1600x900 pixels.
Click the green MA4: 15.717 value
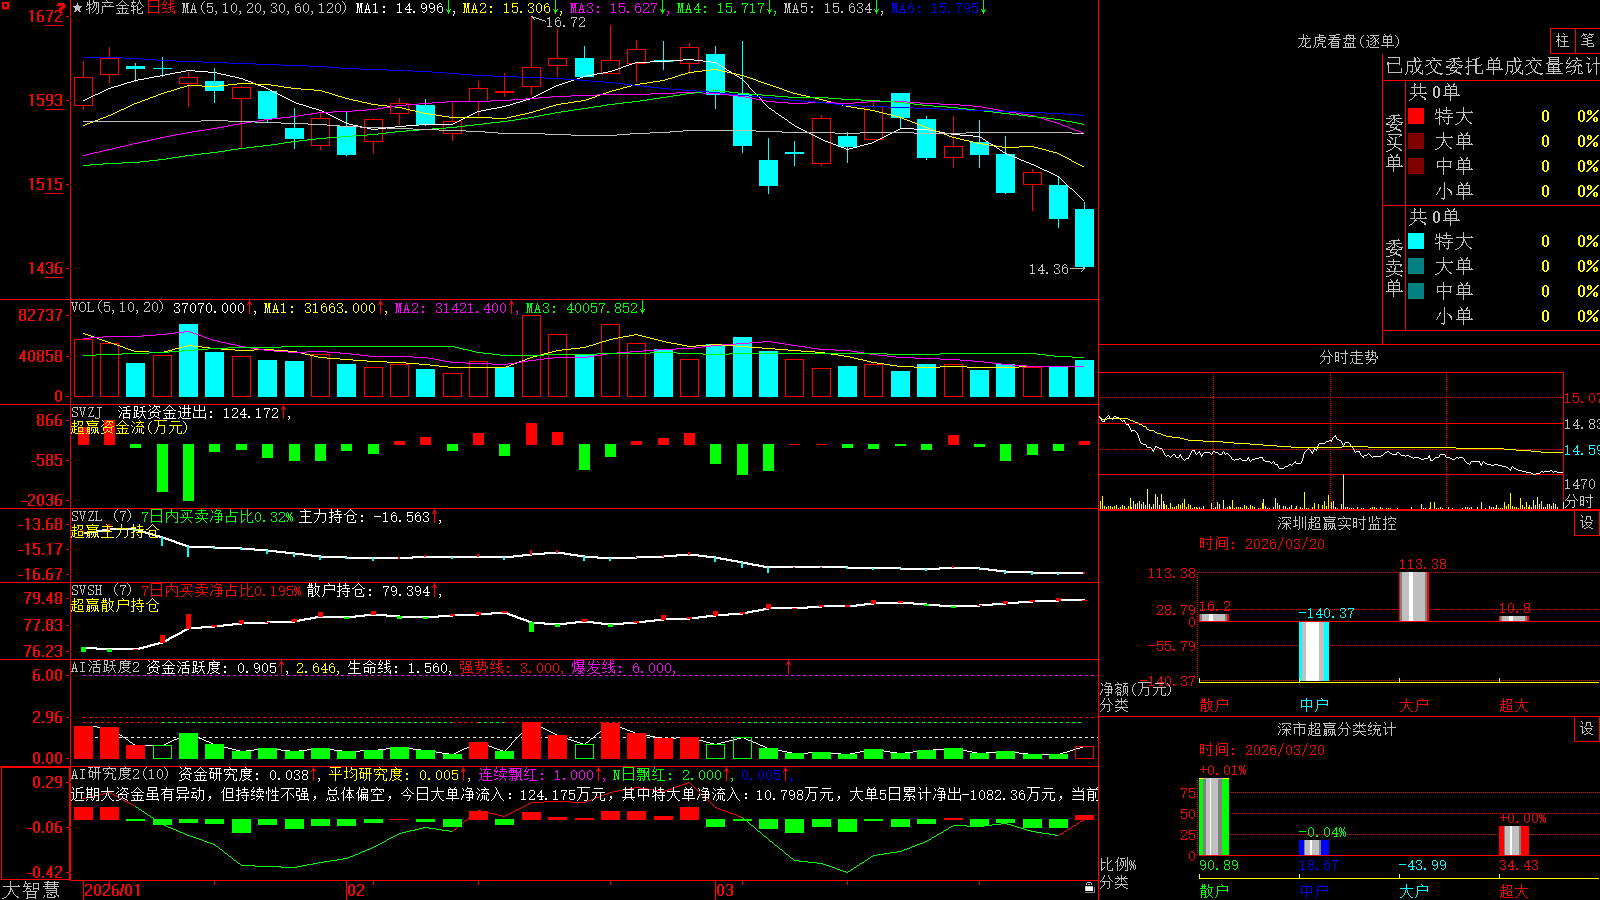click(725, 8)
